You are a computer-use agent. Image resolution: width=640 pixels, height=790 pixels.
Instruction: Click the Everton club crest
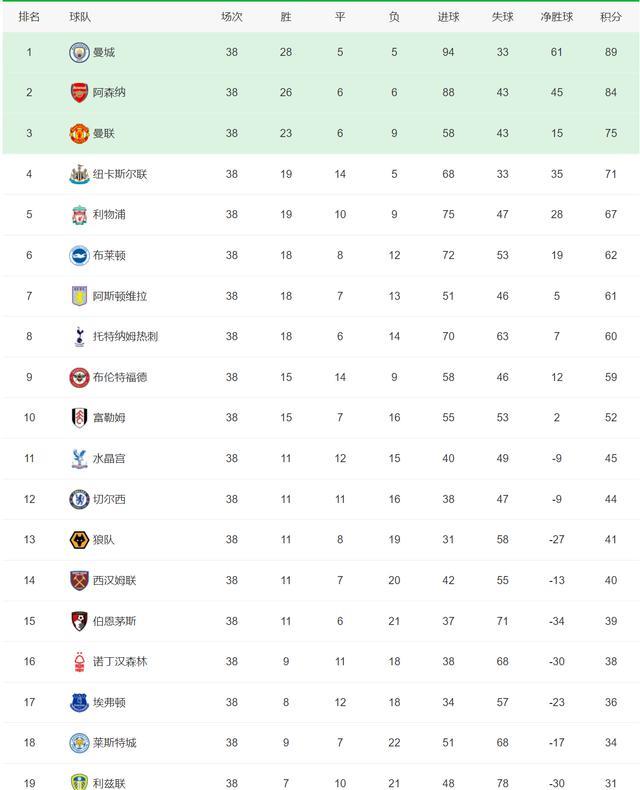tap(79, 702)
